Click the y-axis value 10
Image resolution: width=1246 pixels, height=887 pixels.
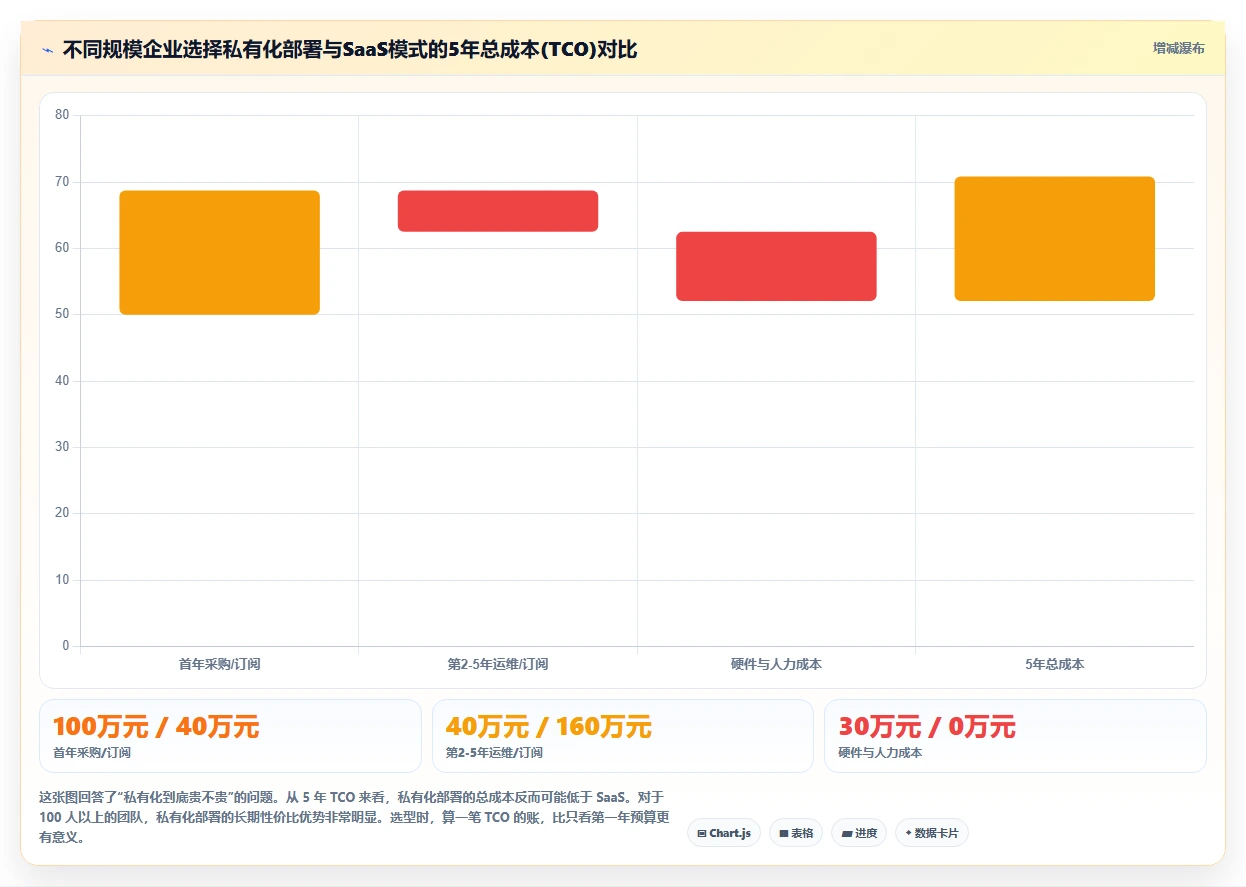pyautogui.click(x=62, y=579)
